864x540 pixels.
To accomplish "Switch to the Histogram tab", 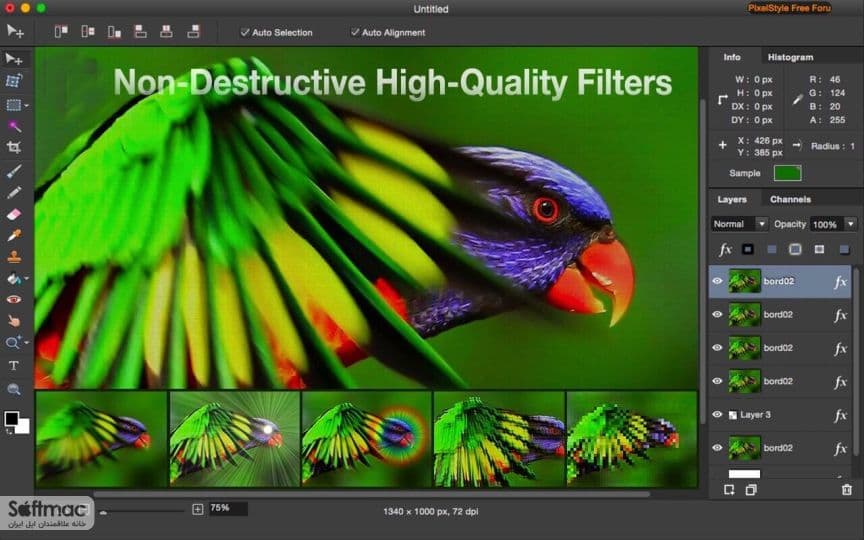I will 790,57.
